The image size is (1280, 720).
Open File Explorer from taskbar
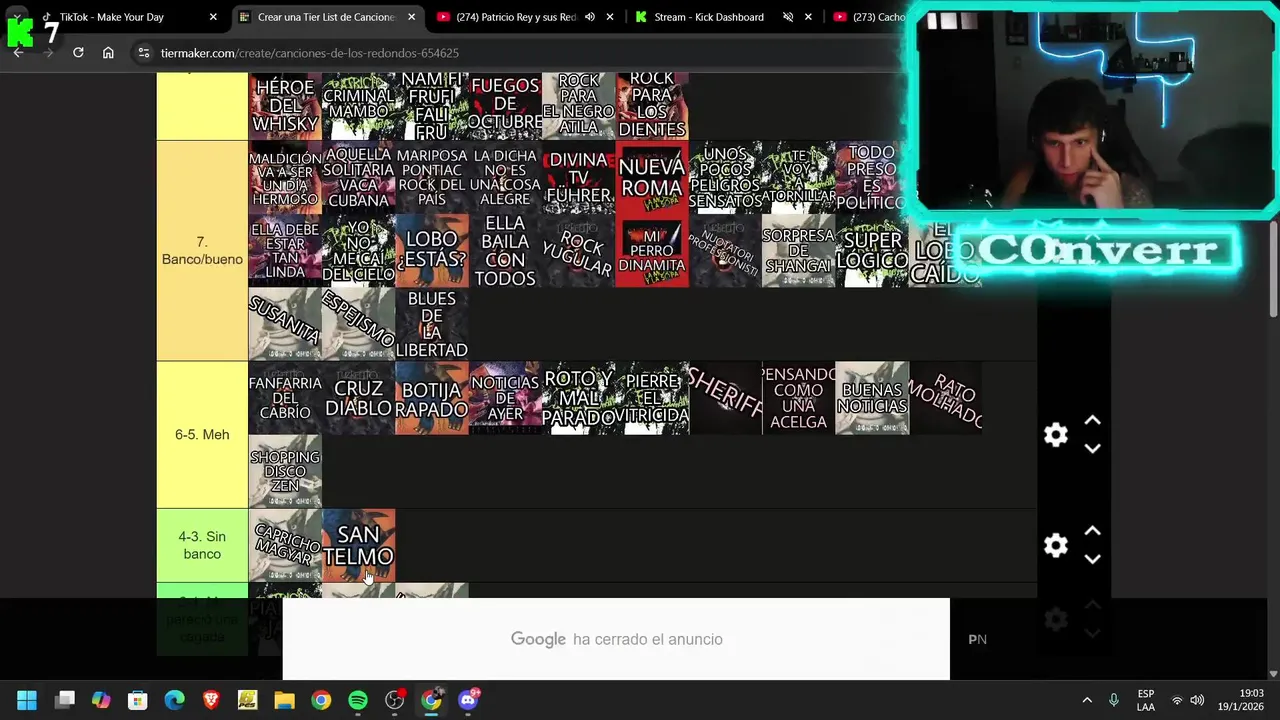(x=284, y=700)
